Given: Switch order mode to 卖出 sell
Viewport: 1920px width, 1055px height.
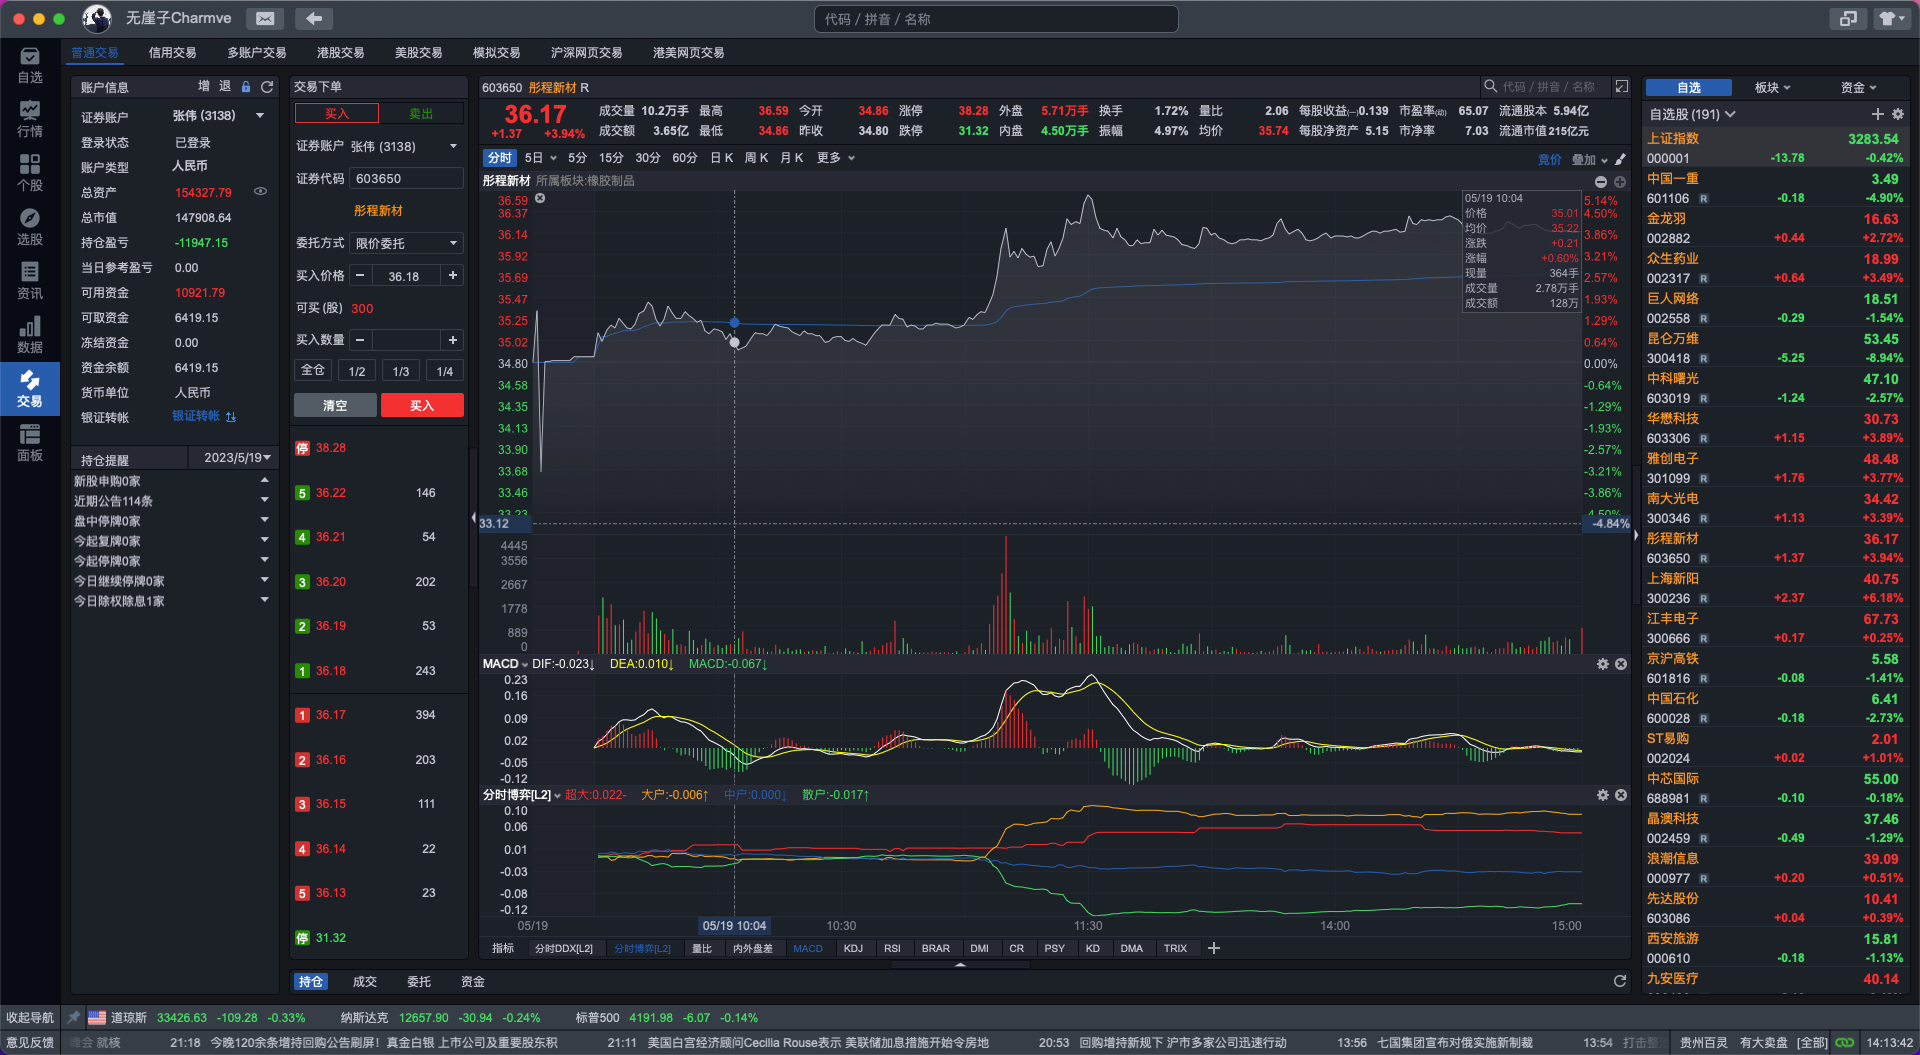Looking at the screenshot, I should 421,114.
